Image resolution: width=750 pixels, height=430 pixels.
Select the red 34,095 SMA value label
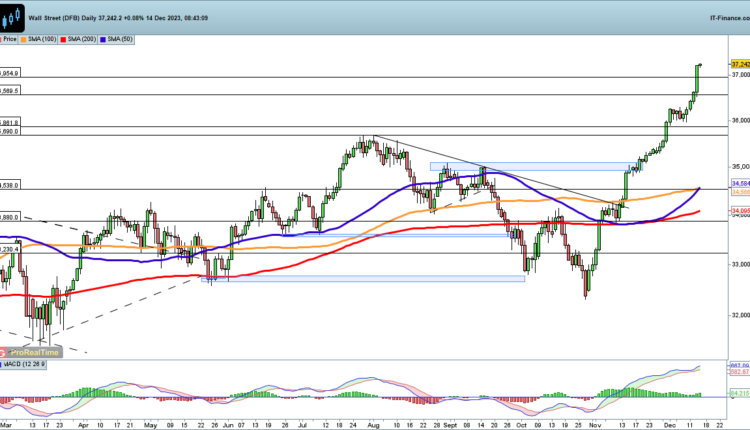(740, 211)
